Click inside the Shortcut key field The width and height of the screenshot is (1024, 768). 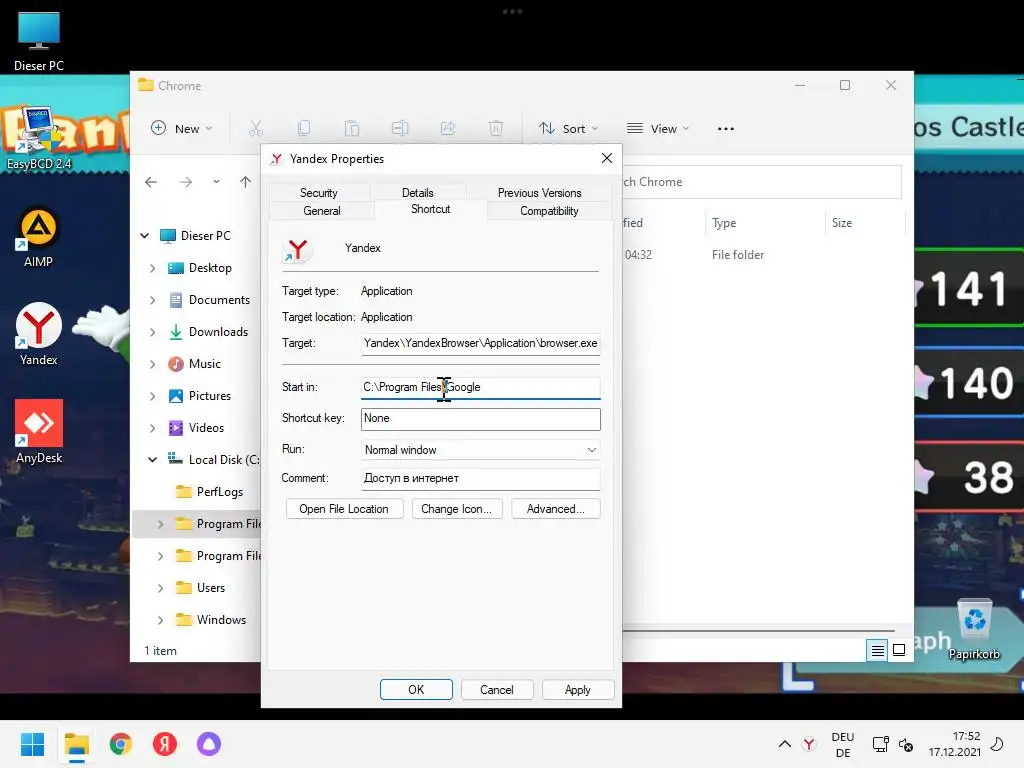pos(480,419)
